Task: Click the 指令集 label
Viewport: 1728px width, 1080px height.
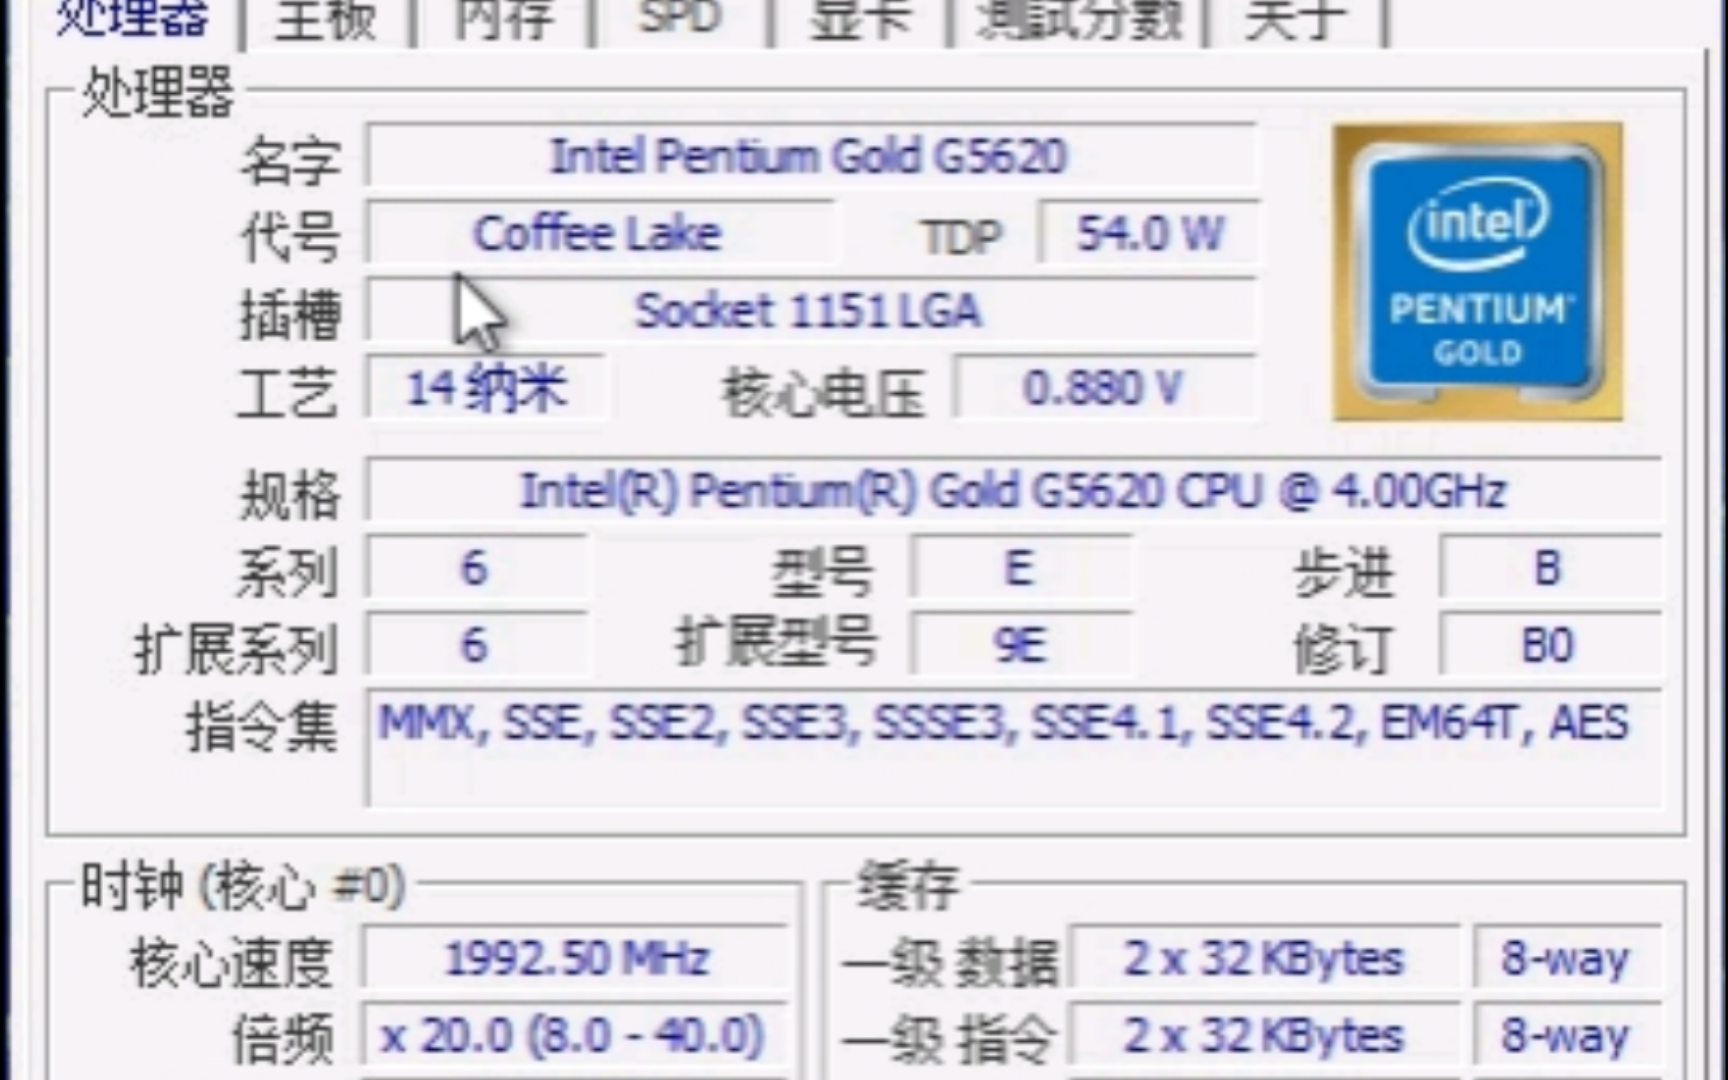Action: (x=262, y=726)
